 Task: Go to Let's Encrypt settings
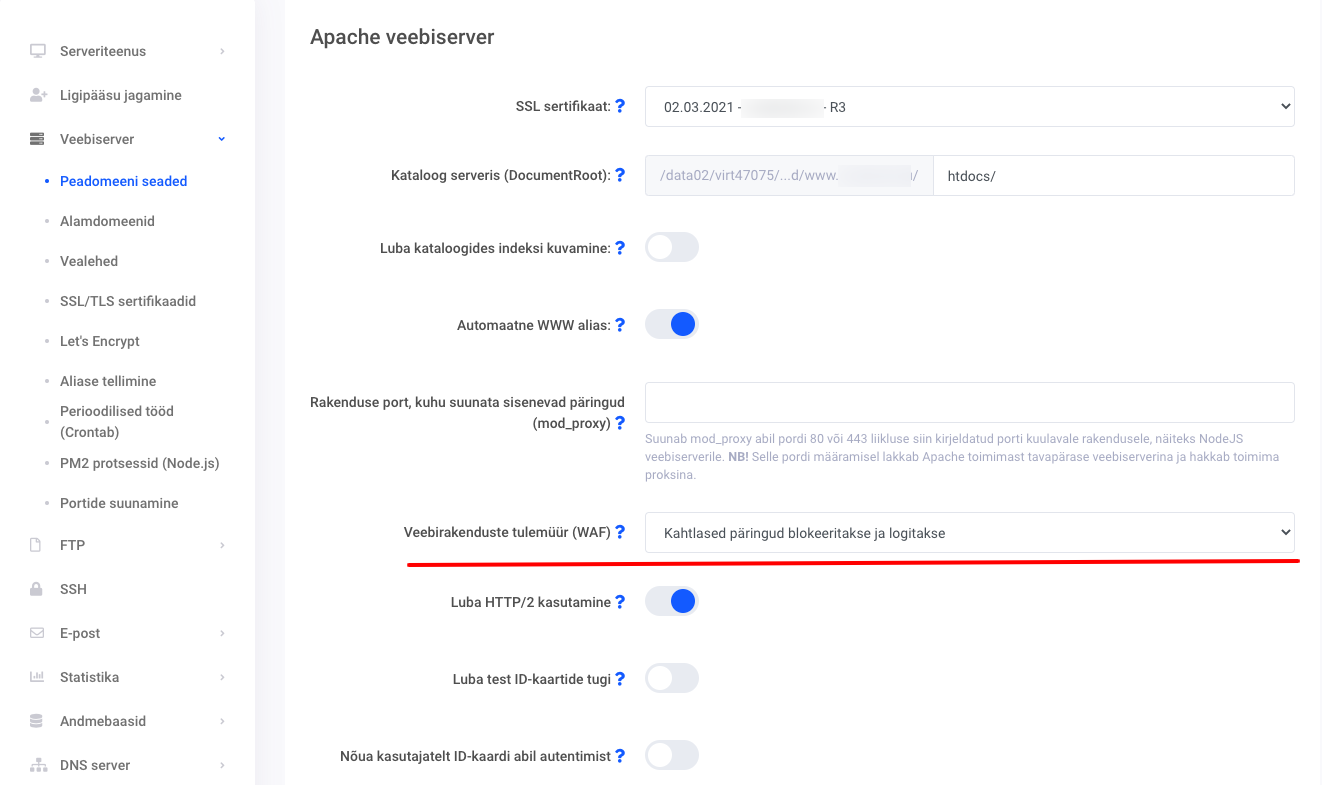100,341
